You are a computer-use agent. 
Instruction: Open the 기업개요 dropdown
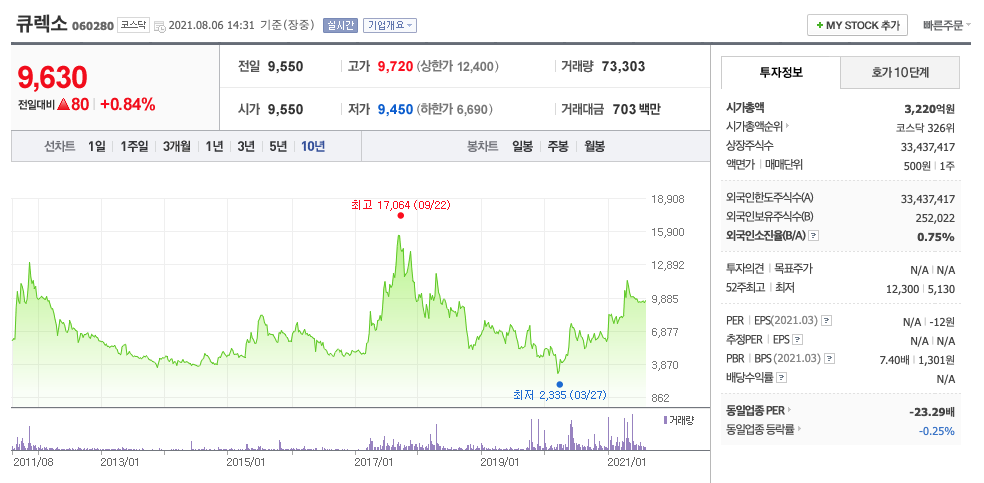pyautogui.click(x=390, y=26)
